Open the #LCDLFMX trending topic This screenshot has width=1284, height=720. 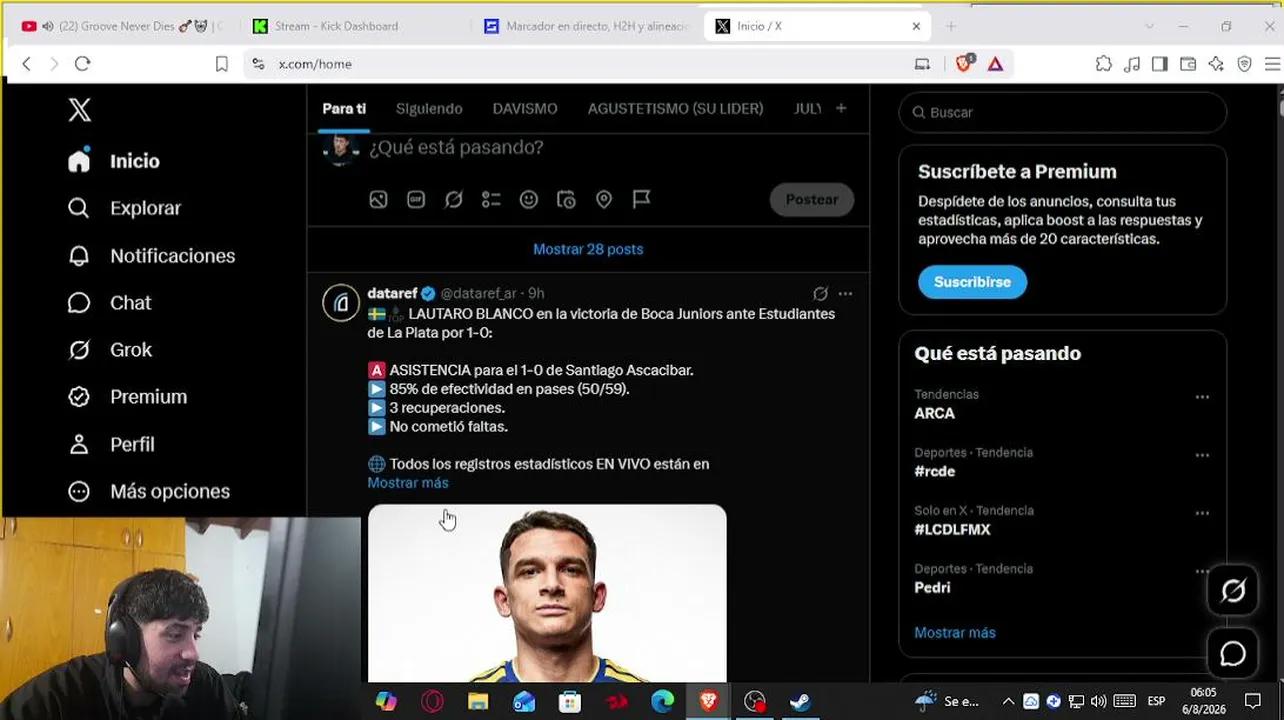click(x=952, y=529)
